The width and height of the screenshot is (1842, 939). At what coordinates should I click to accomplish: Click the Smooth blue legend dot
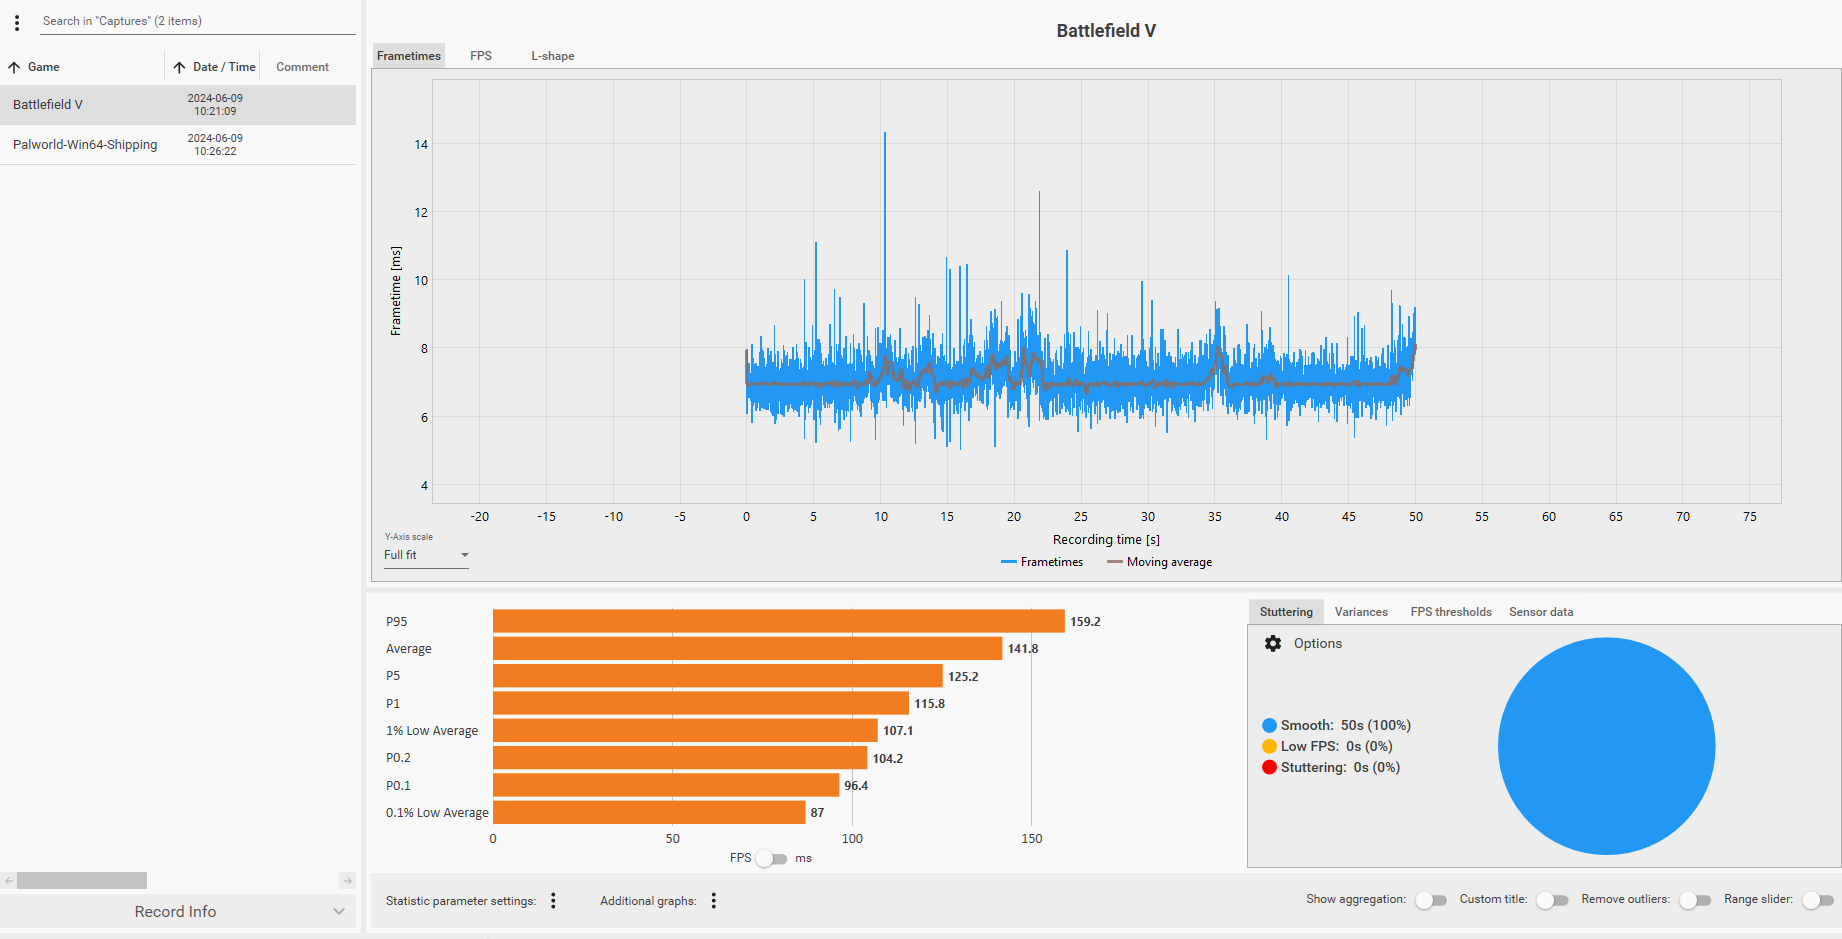pos(1270,725)
